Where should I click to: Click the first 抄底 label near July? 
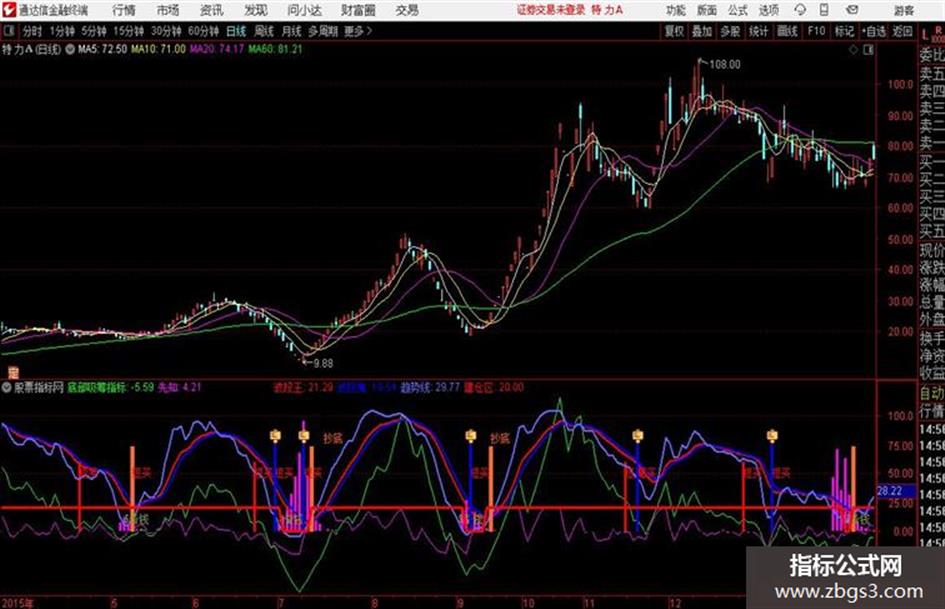click(333, 438)
